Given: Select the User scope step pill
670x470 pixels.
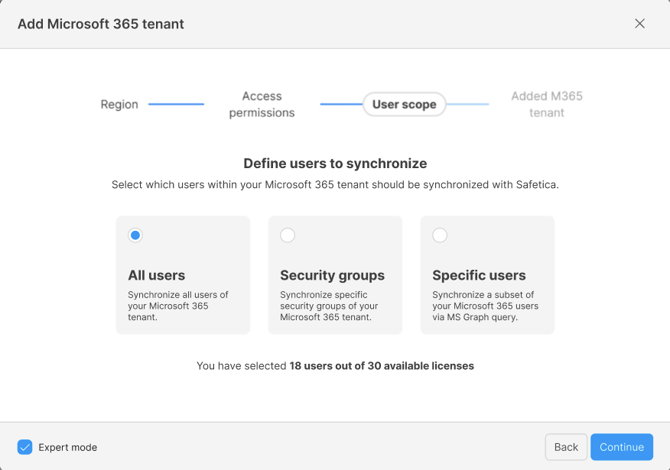Looking at the screenshot, I should [x=404, y=104].
